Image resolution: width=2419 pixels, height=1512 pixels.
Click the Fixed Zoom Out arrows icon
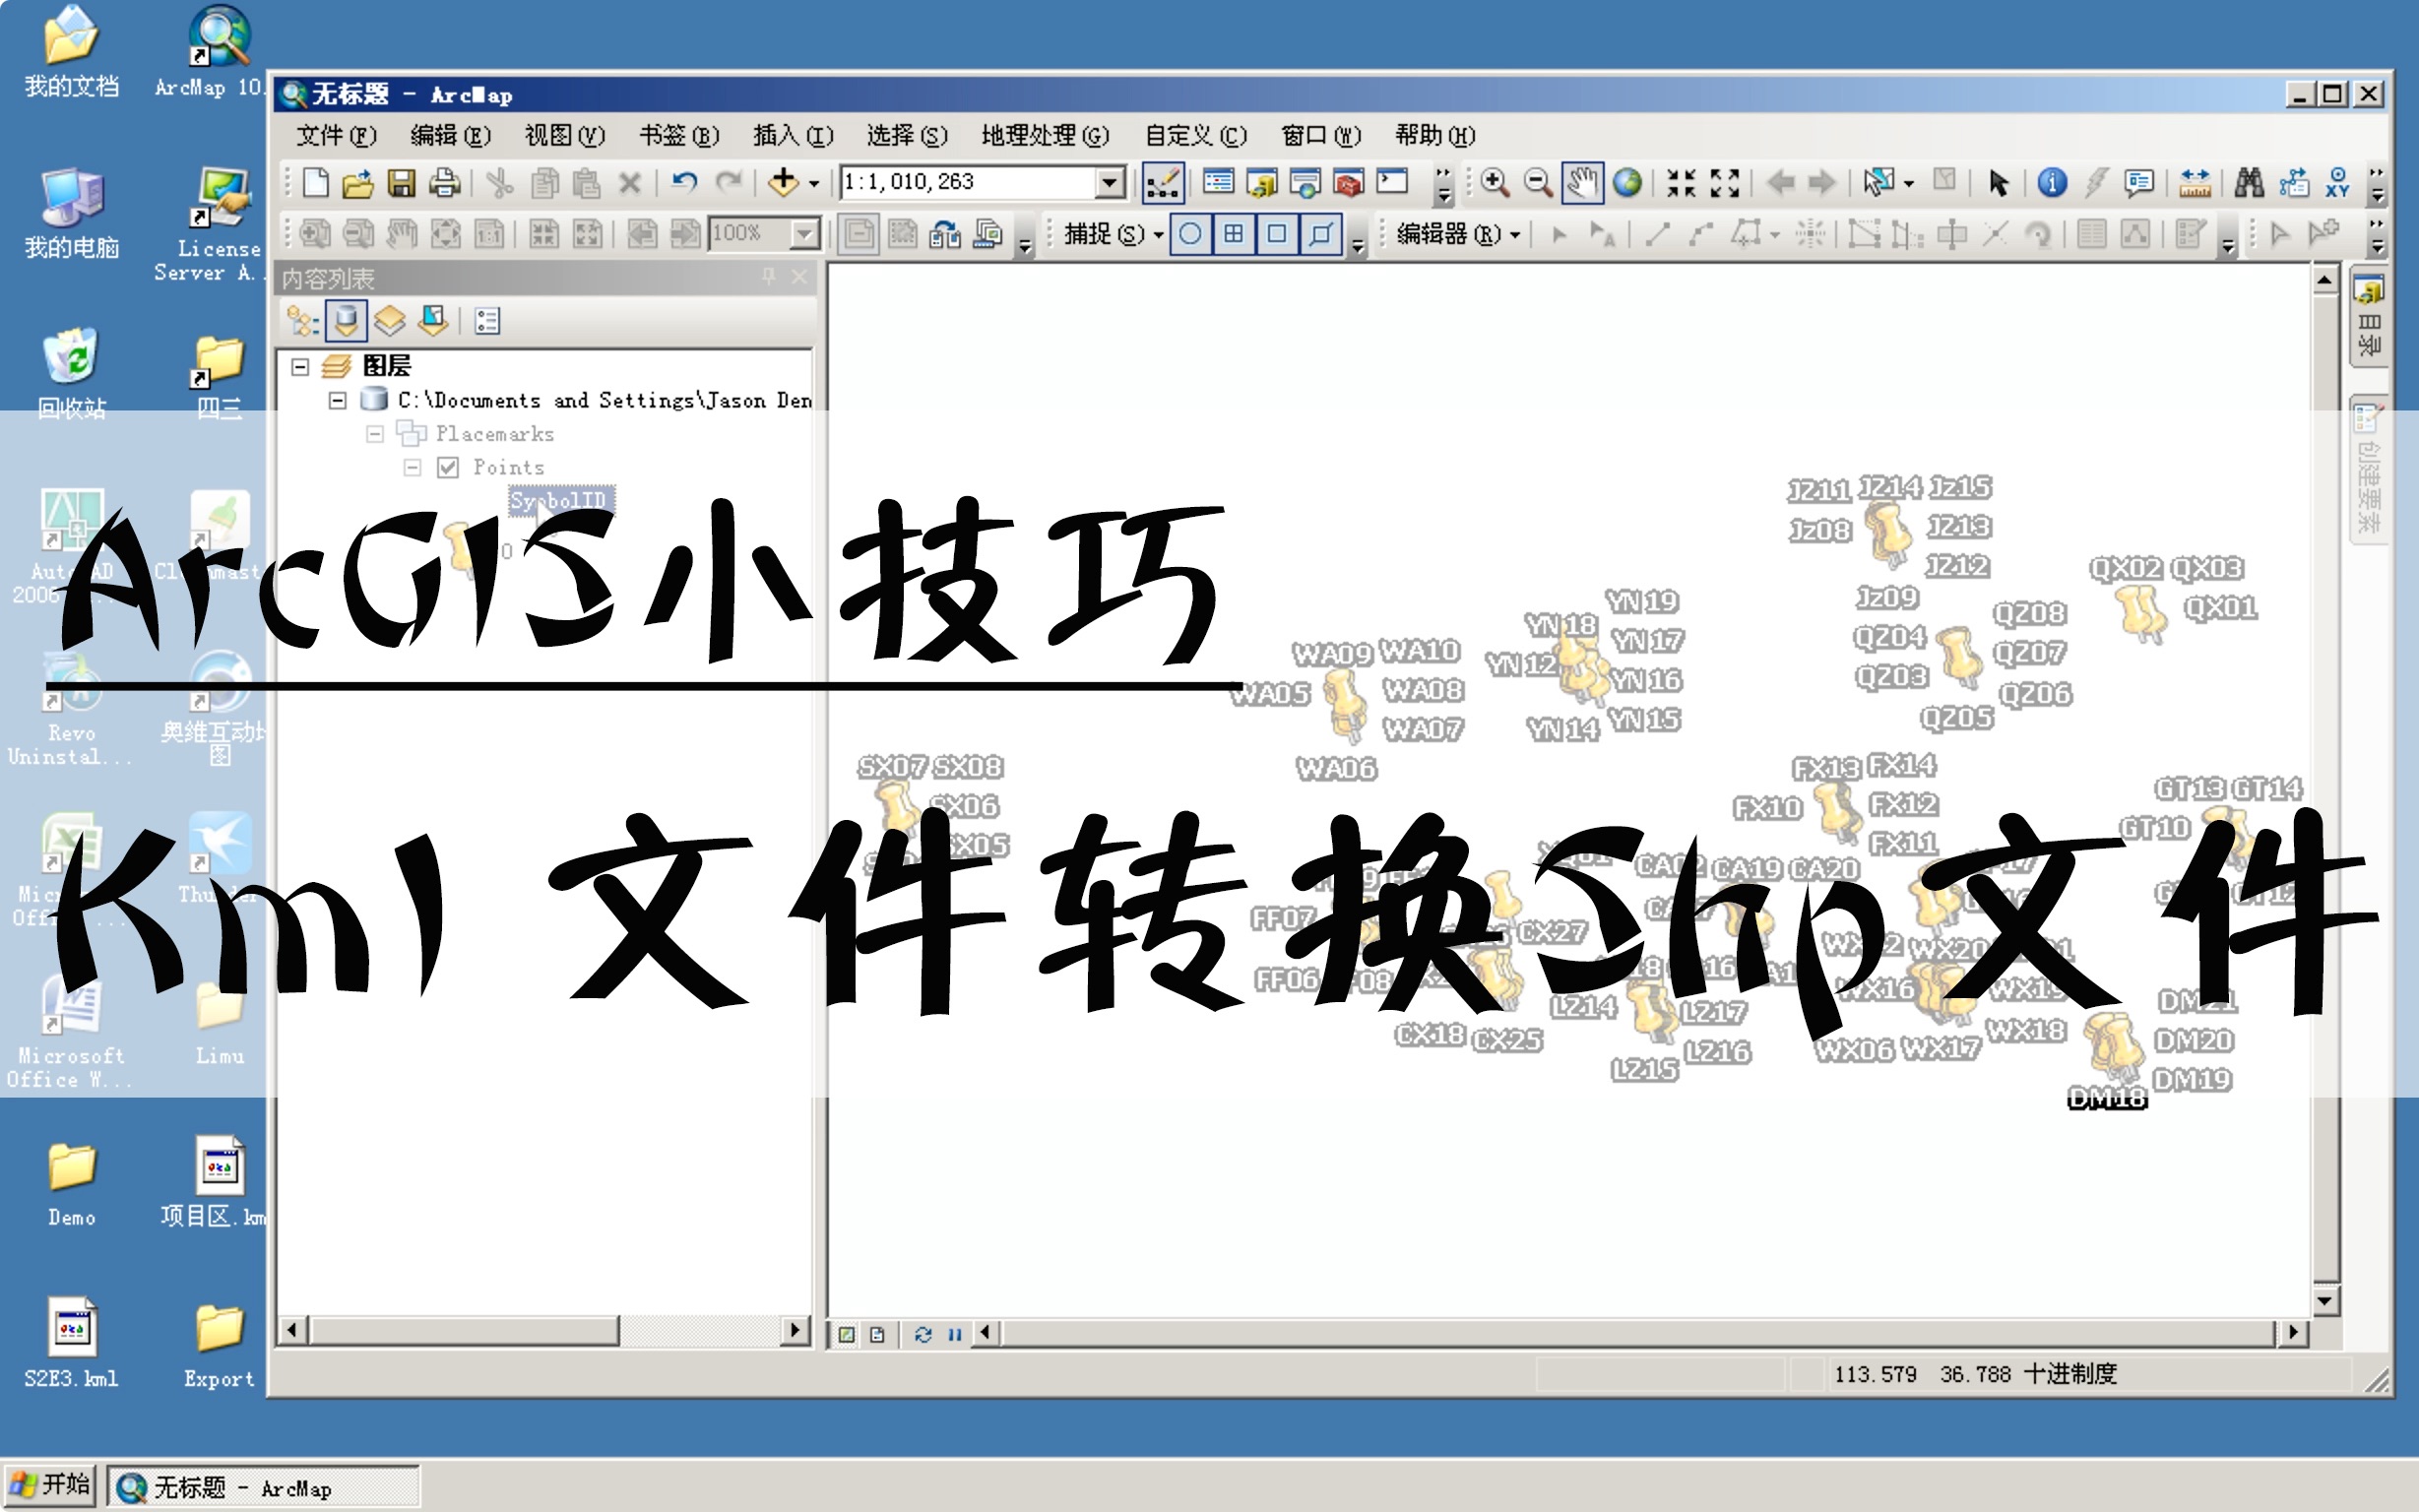tap(1725, 182)
